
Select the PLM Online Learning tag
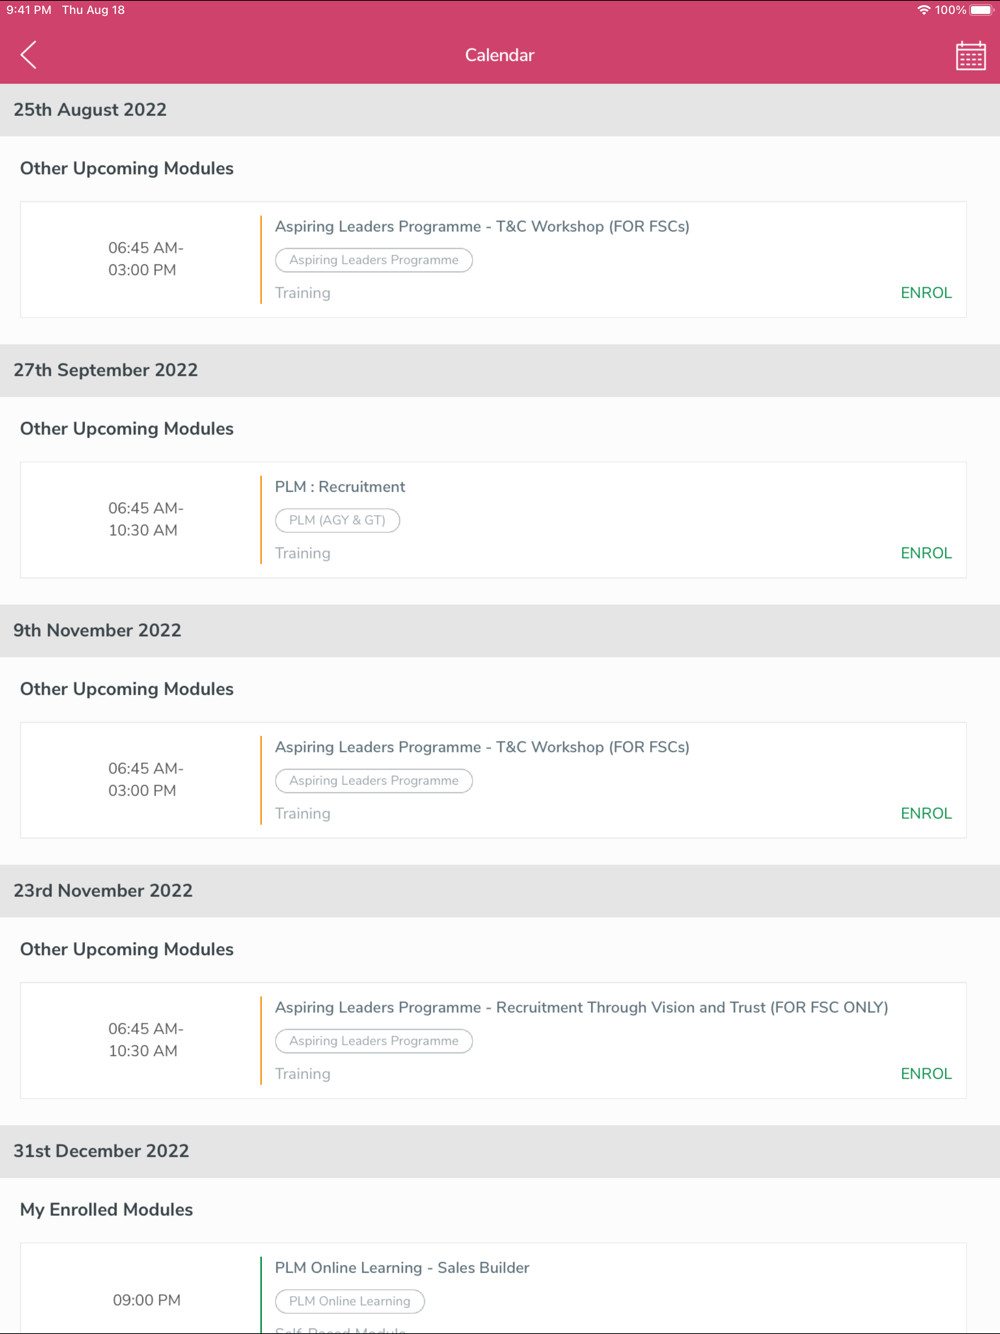tap(349, 1301)
